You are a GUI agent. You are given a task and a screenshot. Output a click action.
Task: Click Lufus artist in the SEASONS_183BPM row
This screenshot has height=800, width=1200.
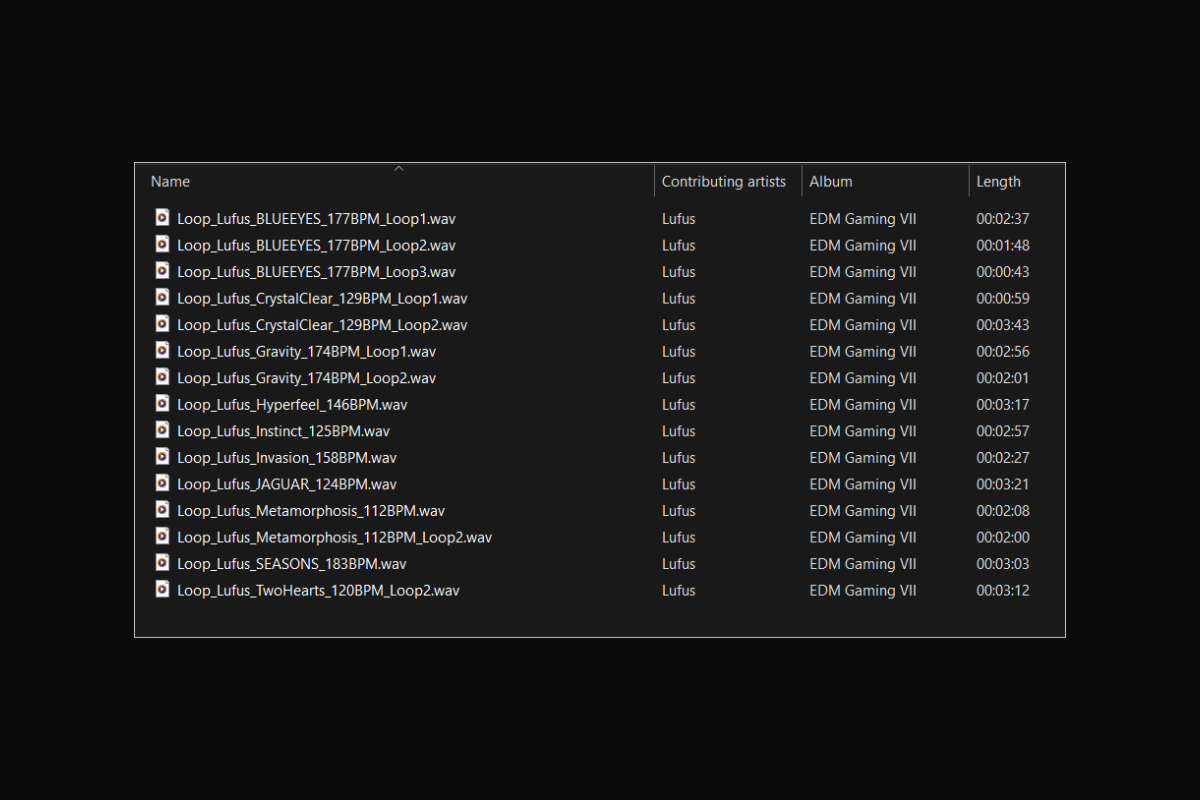[678, 564]
